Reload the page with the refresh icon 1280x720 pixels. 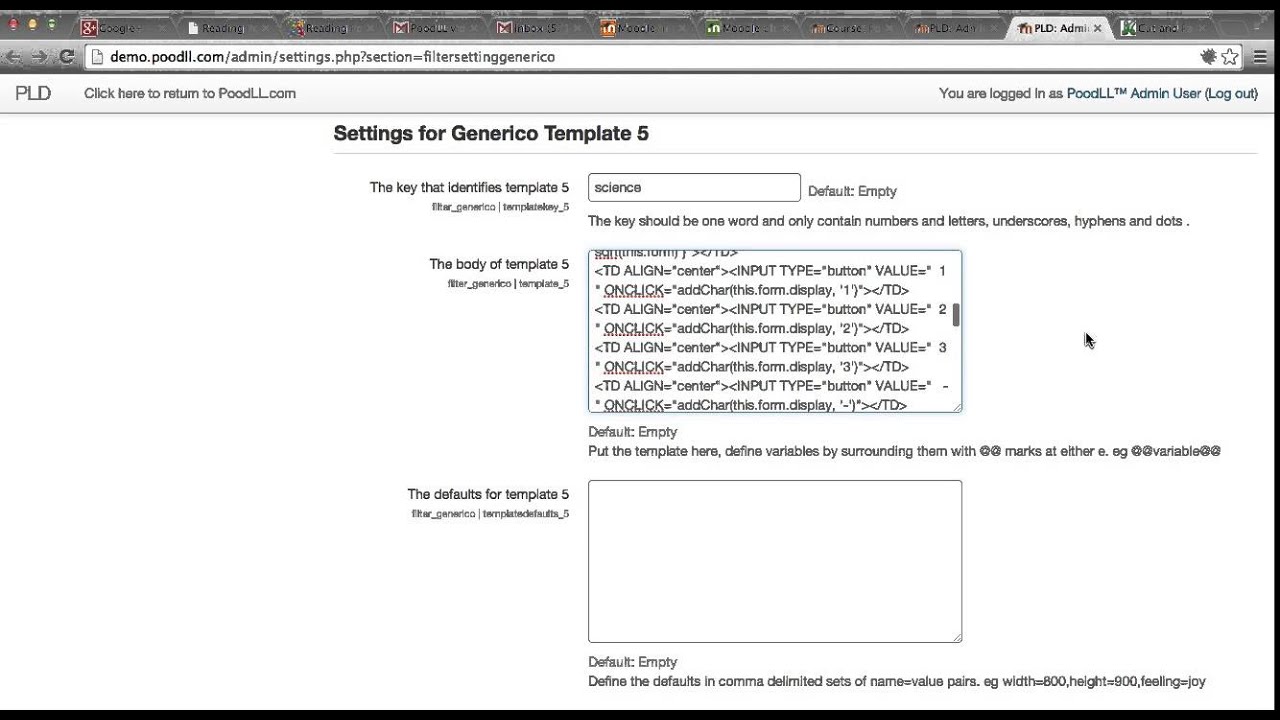click(x=67, y=57)
